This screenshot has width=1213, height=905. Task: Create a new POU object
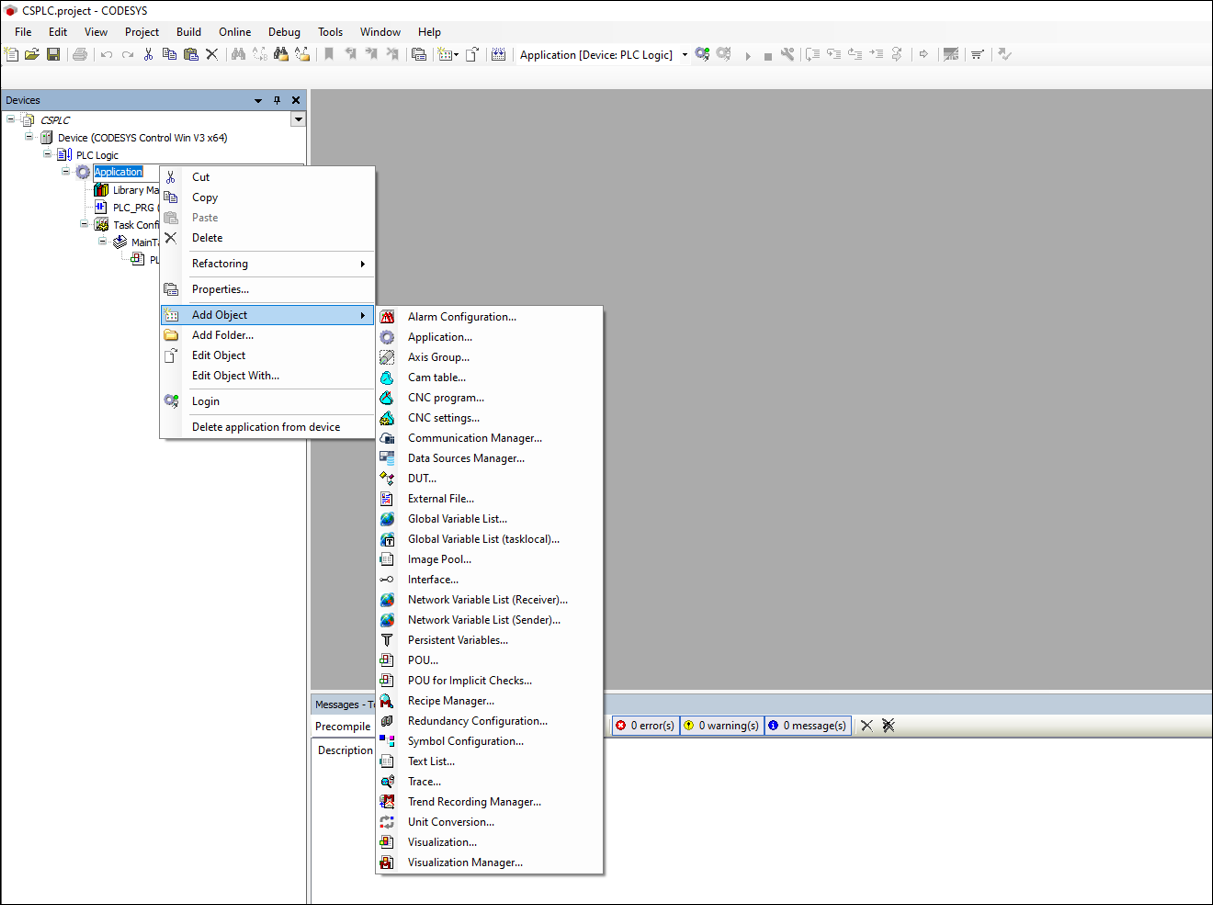[x=422, y=660]
